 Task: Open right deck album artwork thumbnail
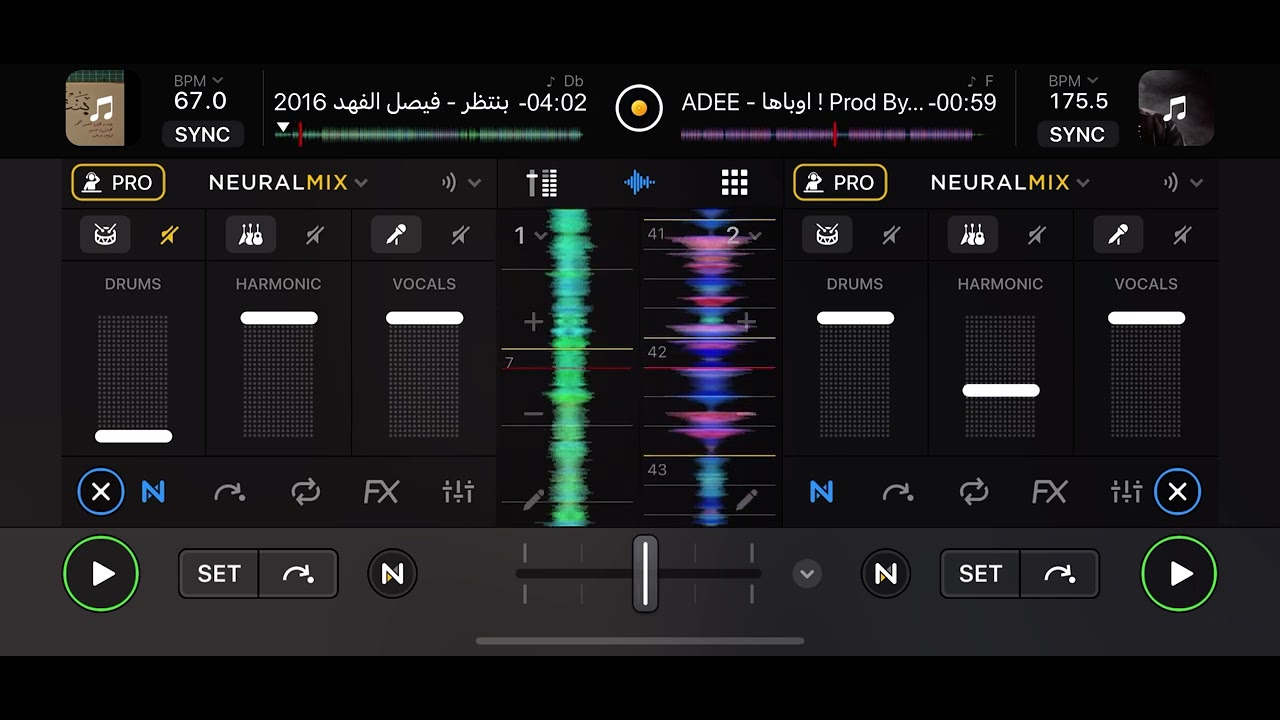click(x=1176, y=108)
